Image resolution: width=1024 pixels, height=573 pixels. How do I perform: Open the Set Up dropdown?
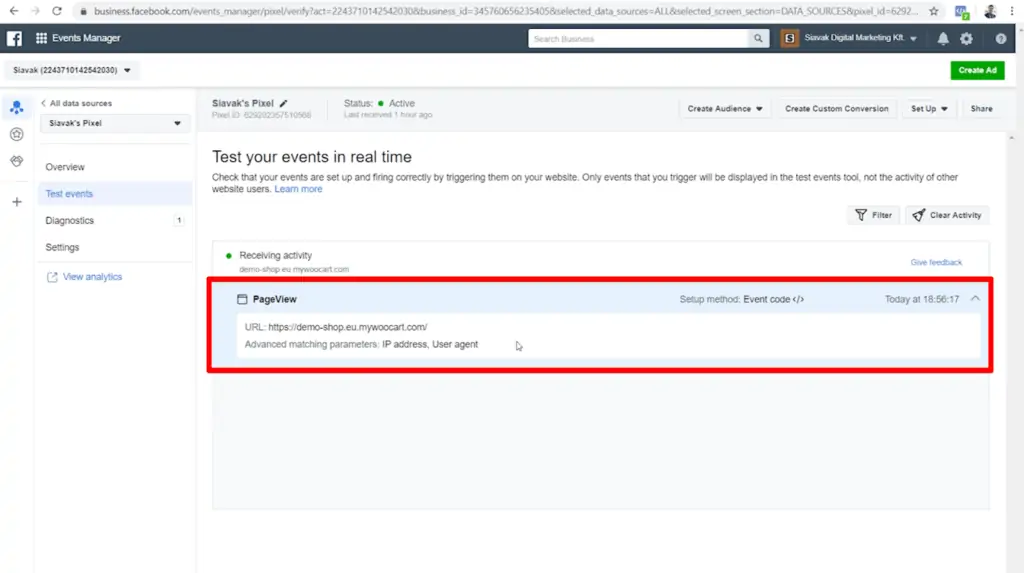929,108
